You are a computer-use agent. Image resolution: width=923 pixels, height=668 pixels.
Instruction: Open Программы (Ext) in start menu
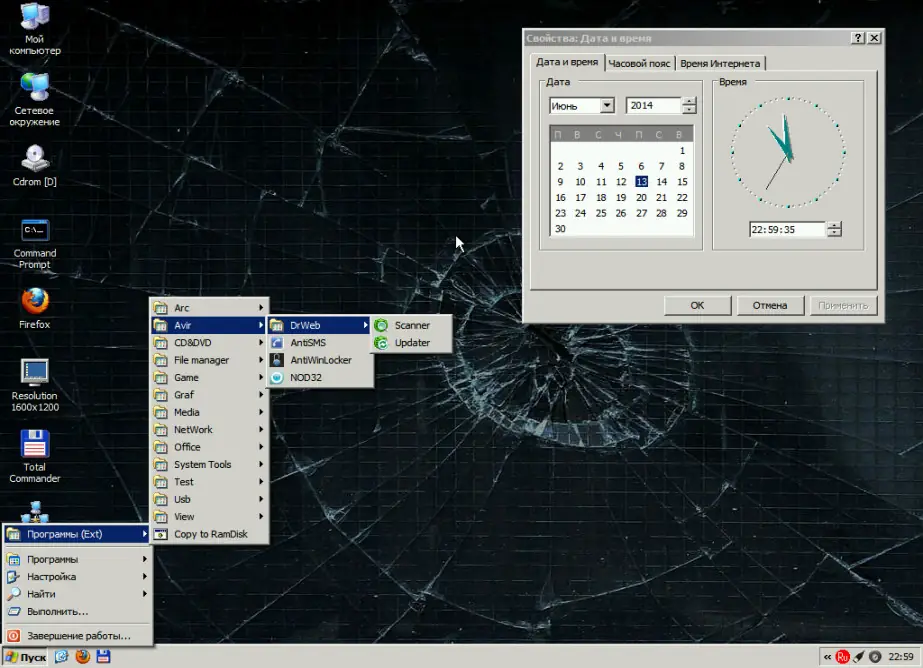pyautogui.click(x=77, y=534)
